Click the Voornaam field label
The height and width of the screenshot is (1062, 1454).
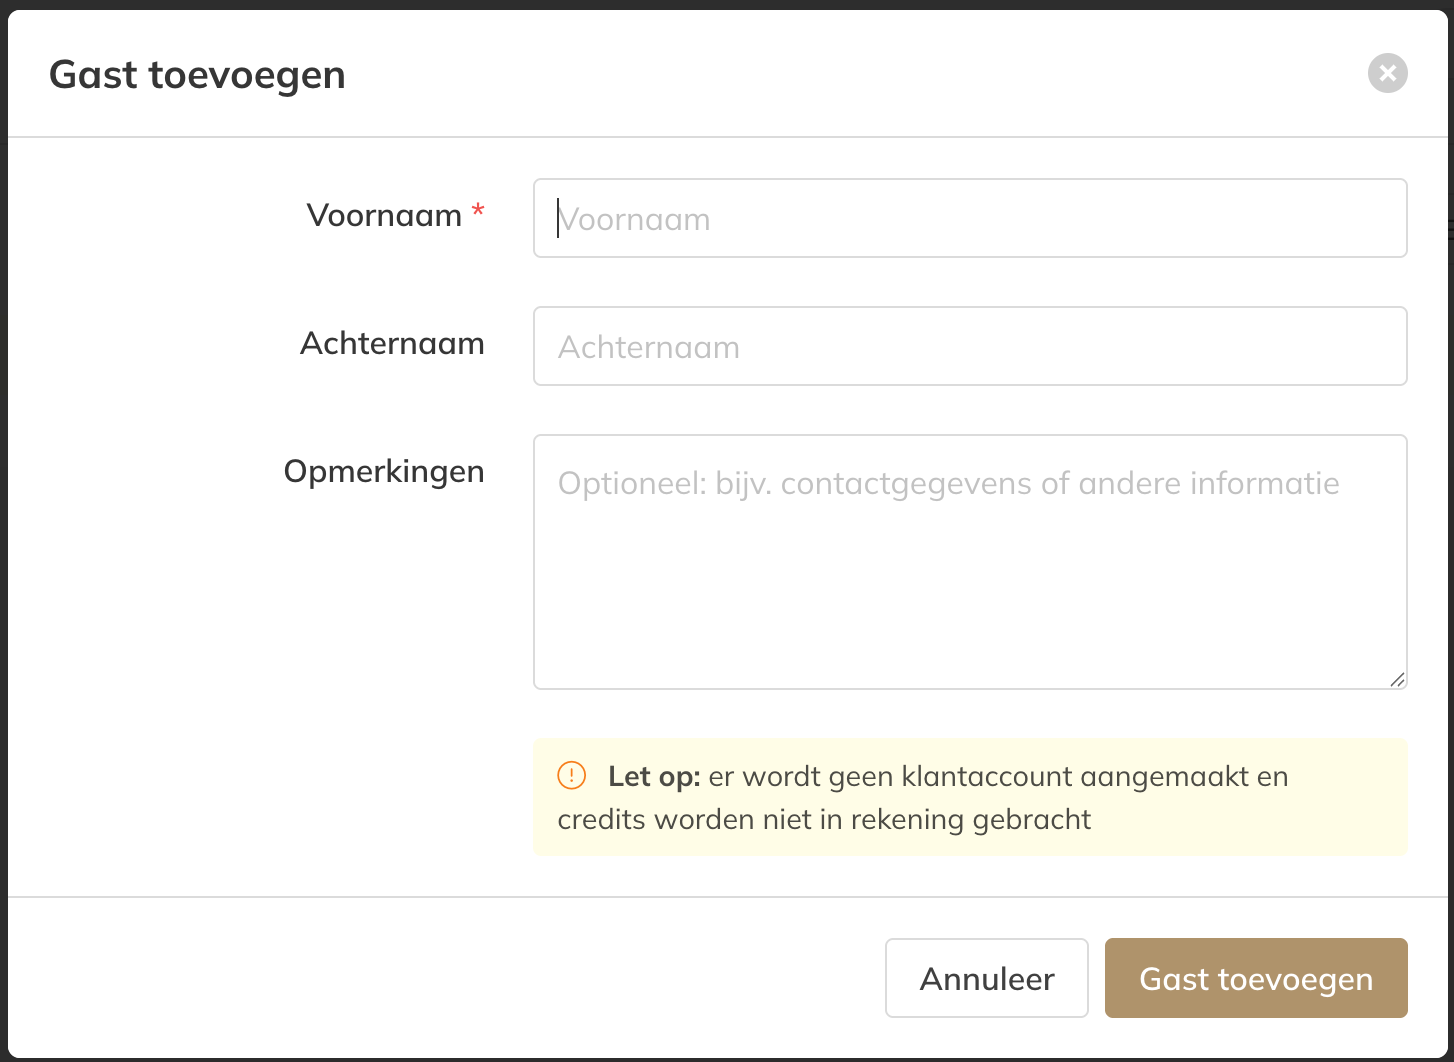(384, 215)
